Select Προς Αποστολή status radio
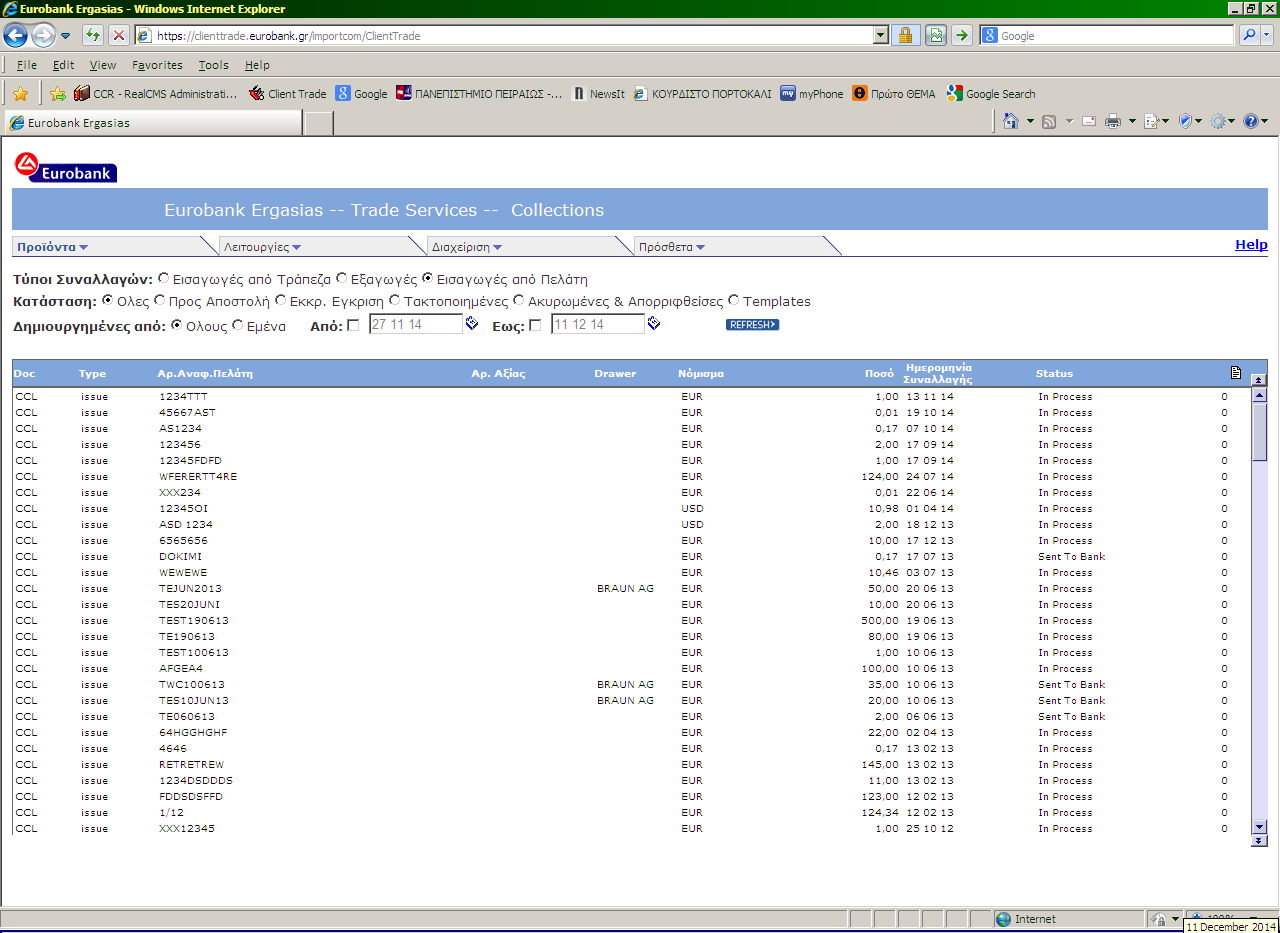The image size is (1280, 933). [x=160, y=301]
